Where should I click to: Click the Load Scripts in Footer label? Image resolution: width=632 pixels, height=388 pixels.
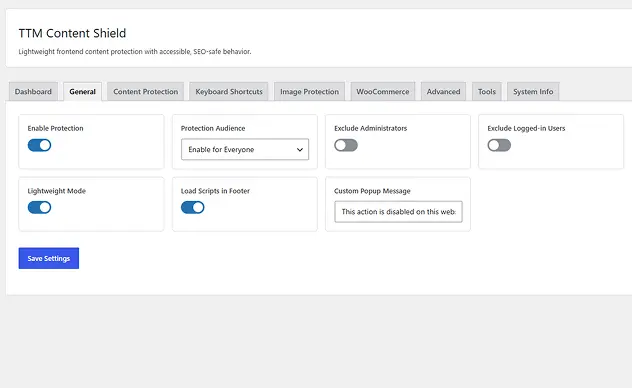click(215, 191)
